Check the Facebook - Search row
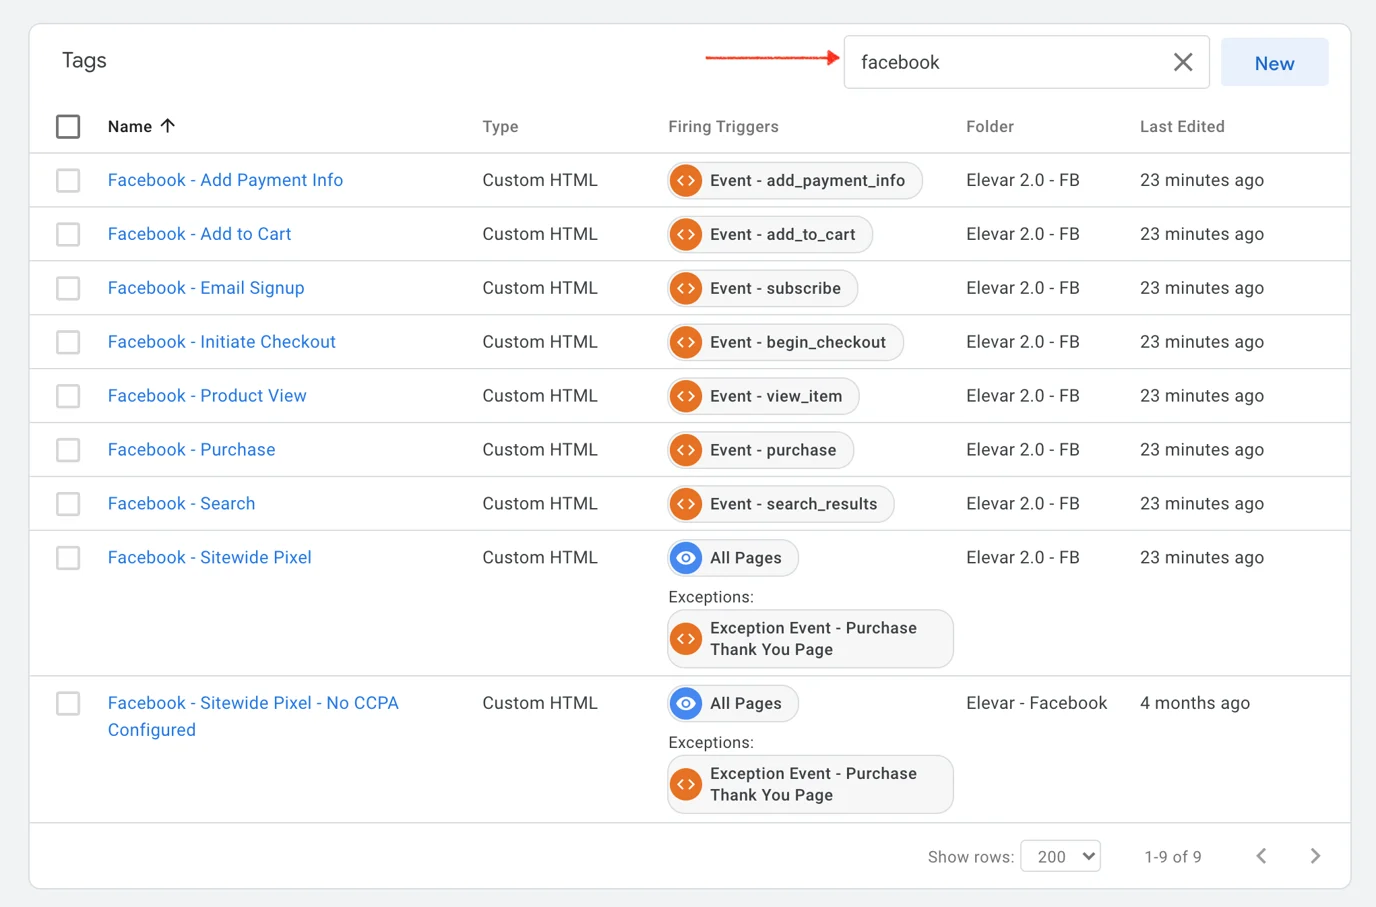Screen dimensions: 1376x907 pos(68,504)
